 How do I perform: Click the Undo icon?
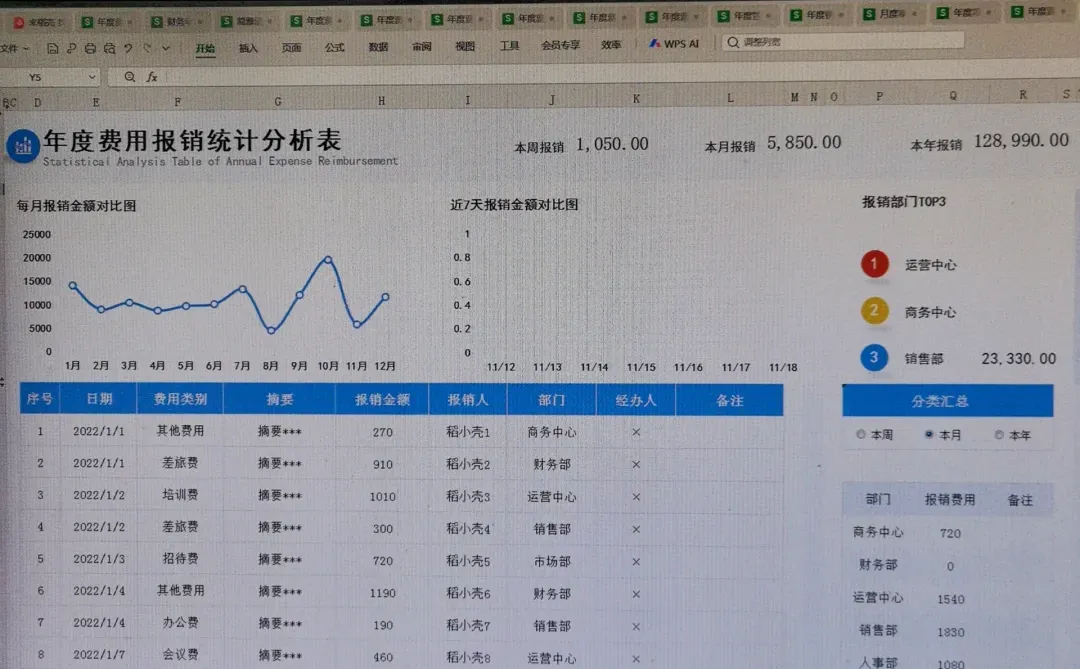point(127,48)
